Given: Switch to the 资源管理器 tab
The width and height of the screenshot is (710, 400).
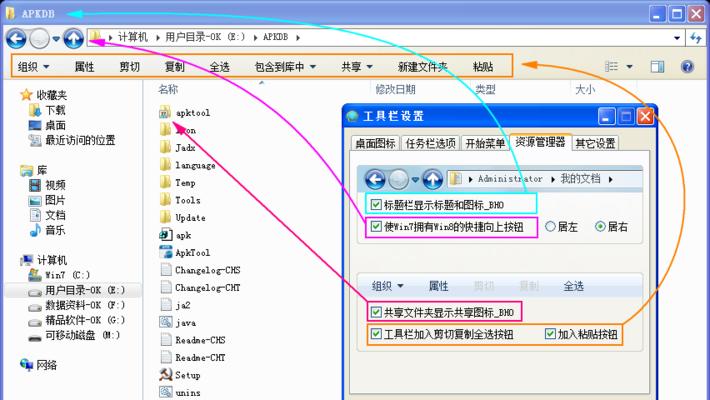Looking at the screenshot, I should pos(540,142).
